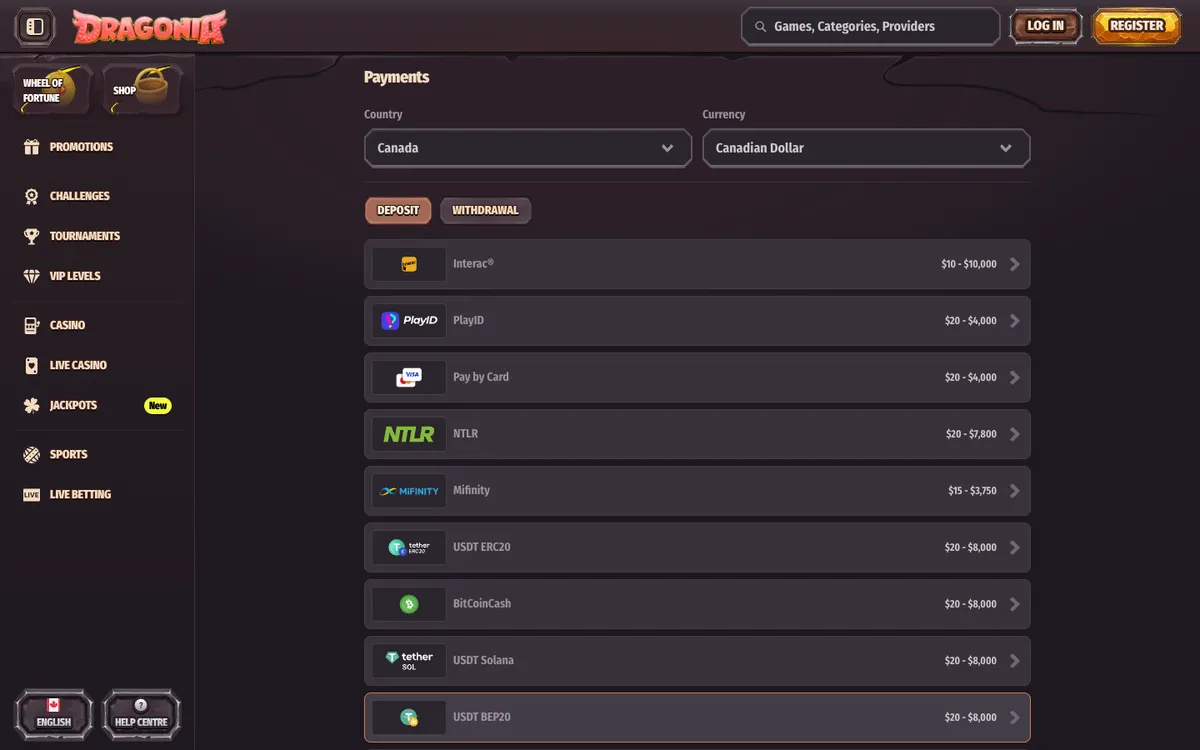The height and width of the screenshot is (750, 1200).
Task: Select the Deposit tab
Action: click(398, 211)
